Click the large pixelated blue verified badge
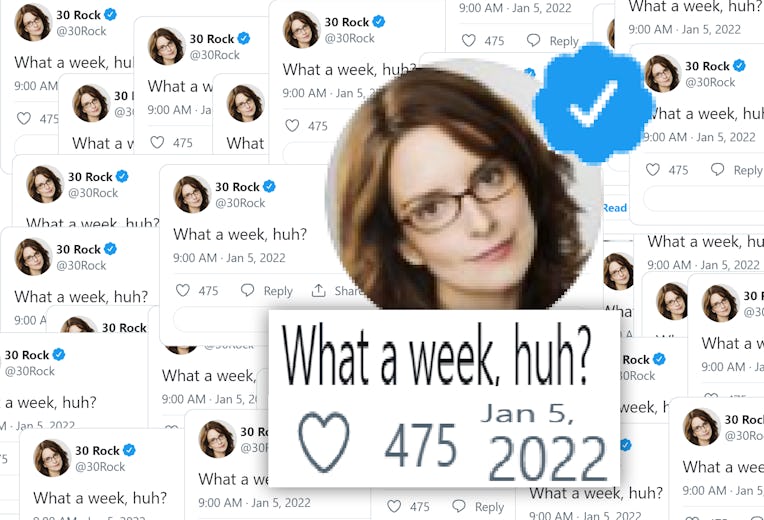 [x=593, y=102]
